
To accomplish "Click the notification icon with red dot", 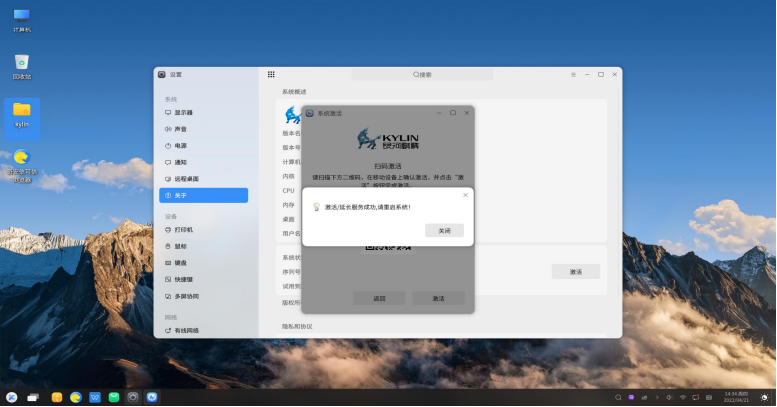I will [x=696, y=397].
